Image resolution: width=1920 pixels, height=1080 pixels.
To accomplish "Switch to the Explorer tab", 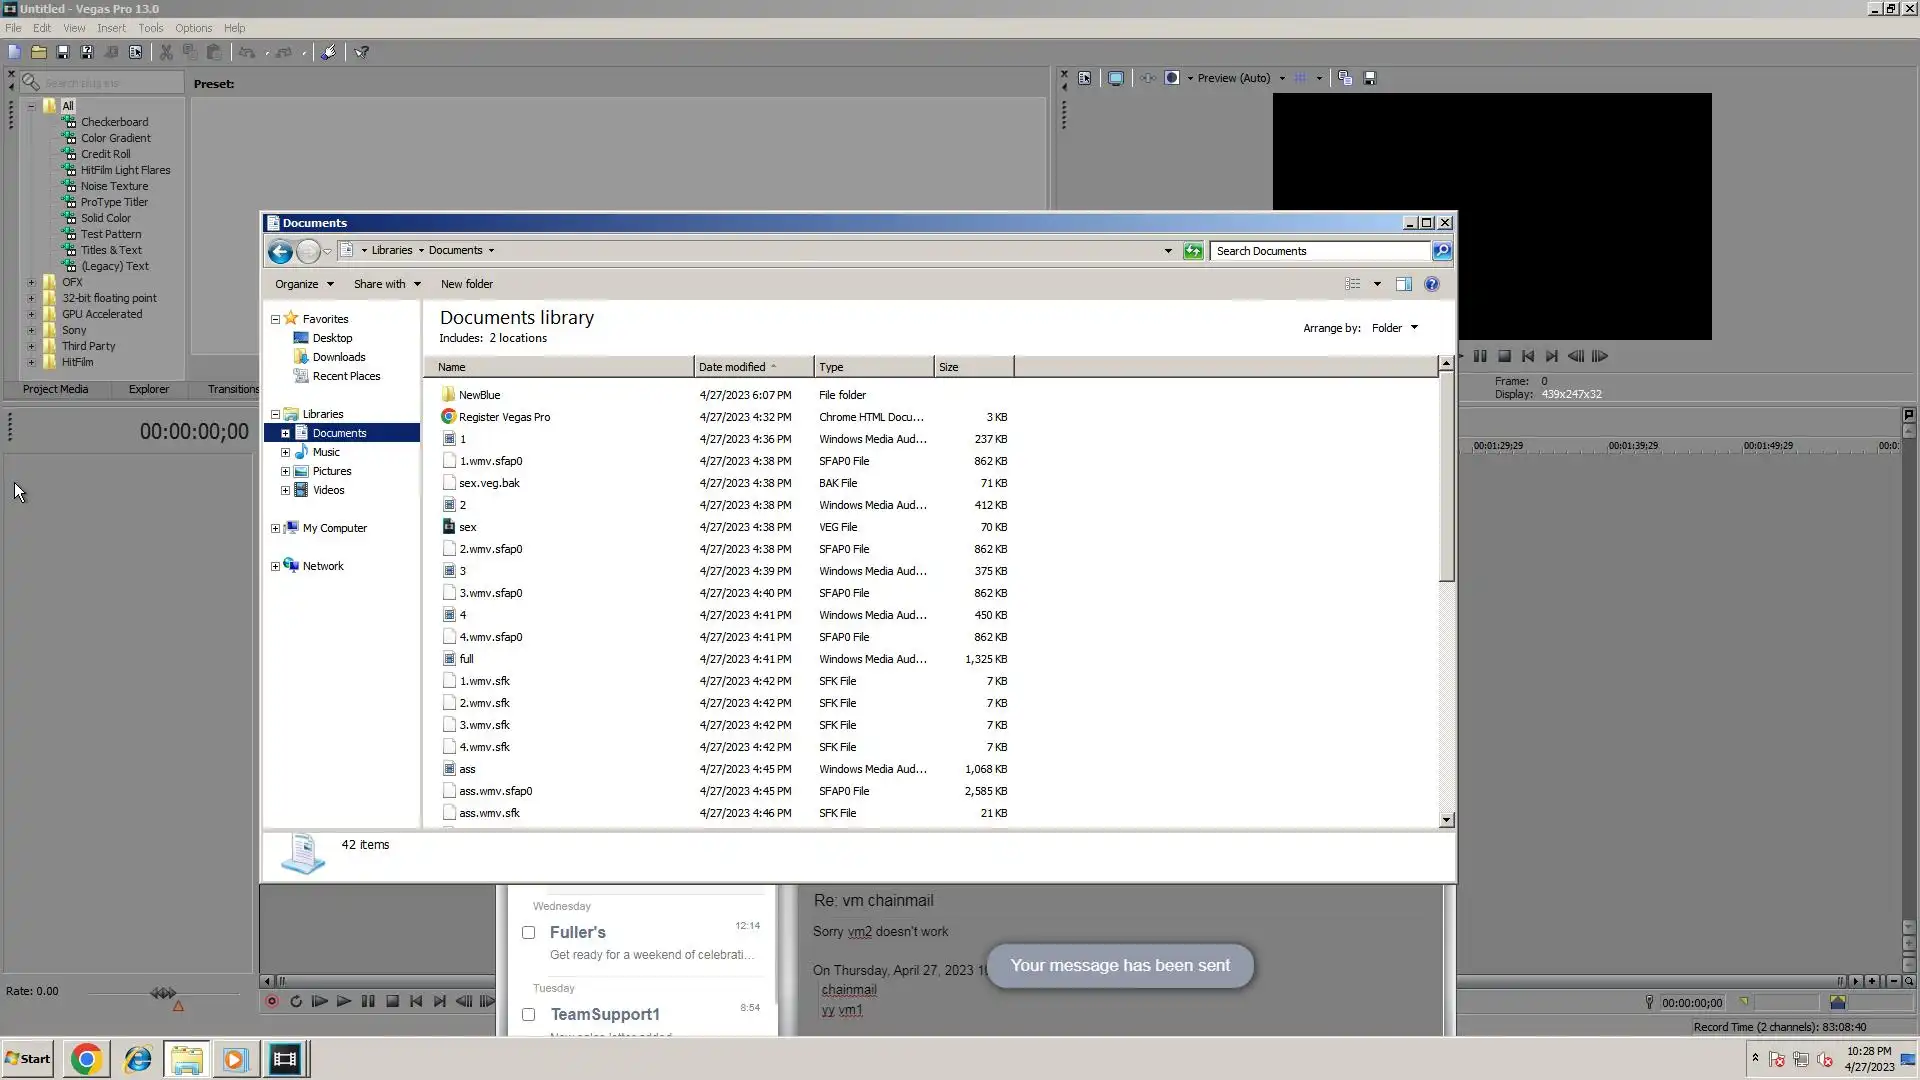I will coord(148,389).
